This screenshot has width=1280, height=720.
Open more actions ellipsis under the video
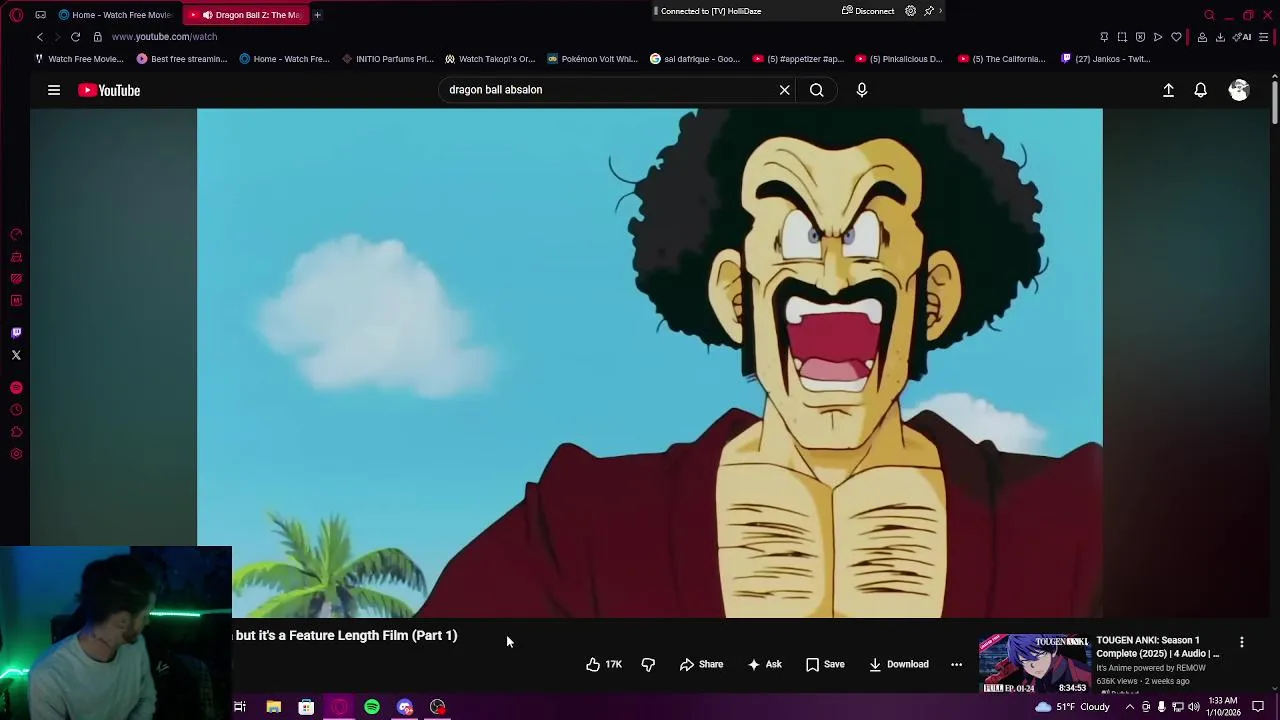pos(956,664)
